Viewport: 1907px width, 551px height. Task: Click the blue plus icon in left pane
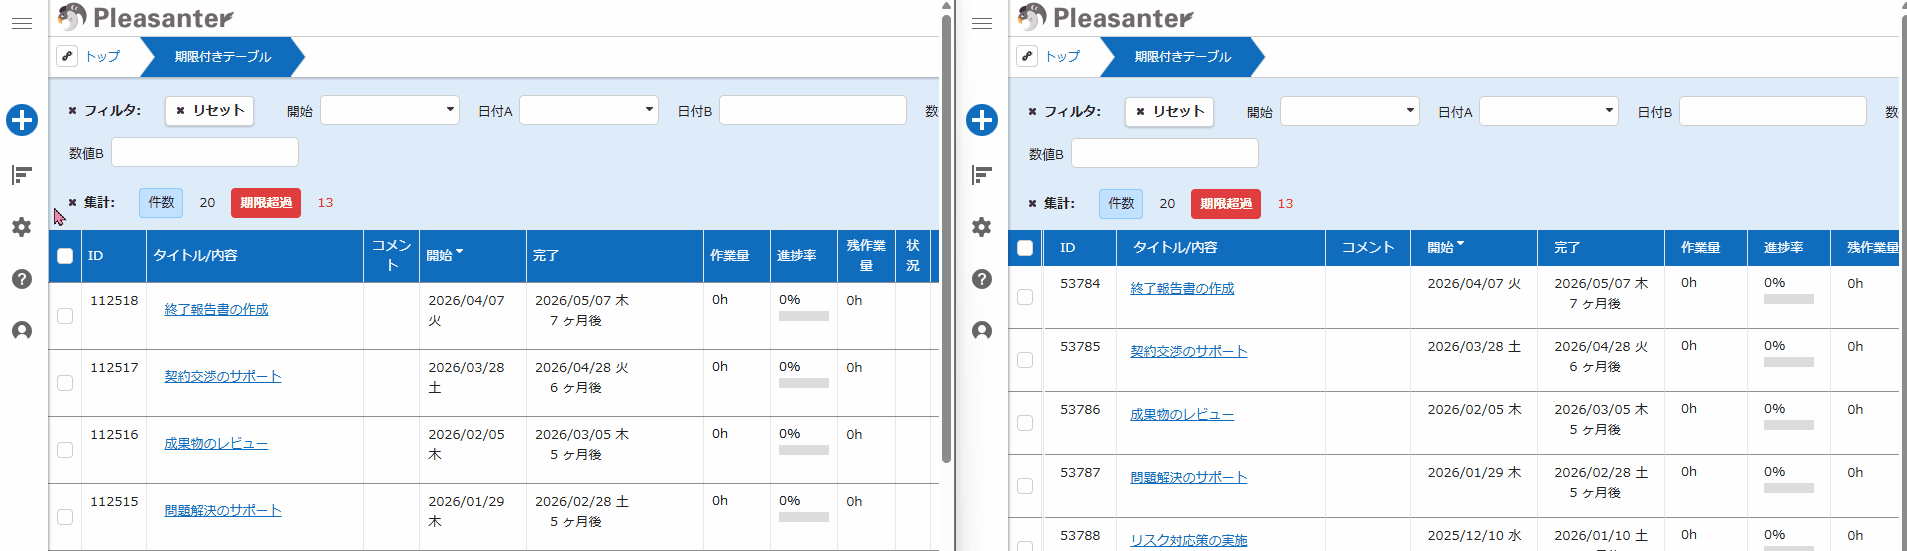tap(22, 121)
